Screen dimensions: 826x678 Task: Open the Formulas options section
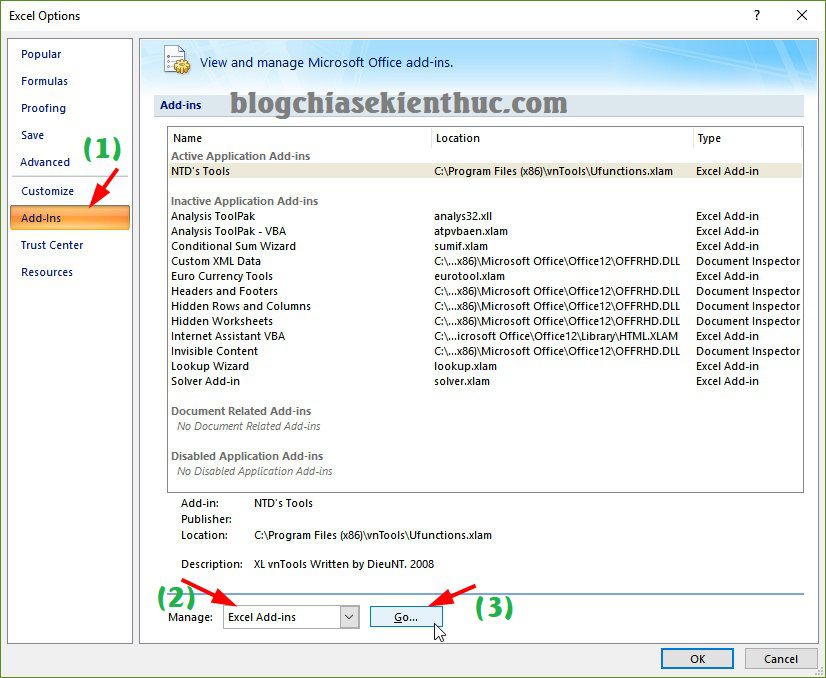click(x=44, y=81)
